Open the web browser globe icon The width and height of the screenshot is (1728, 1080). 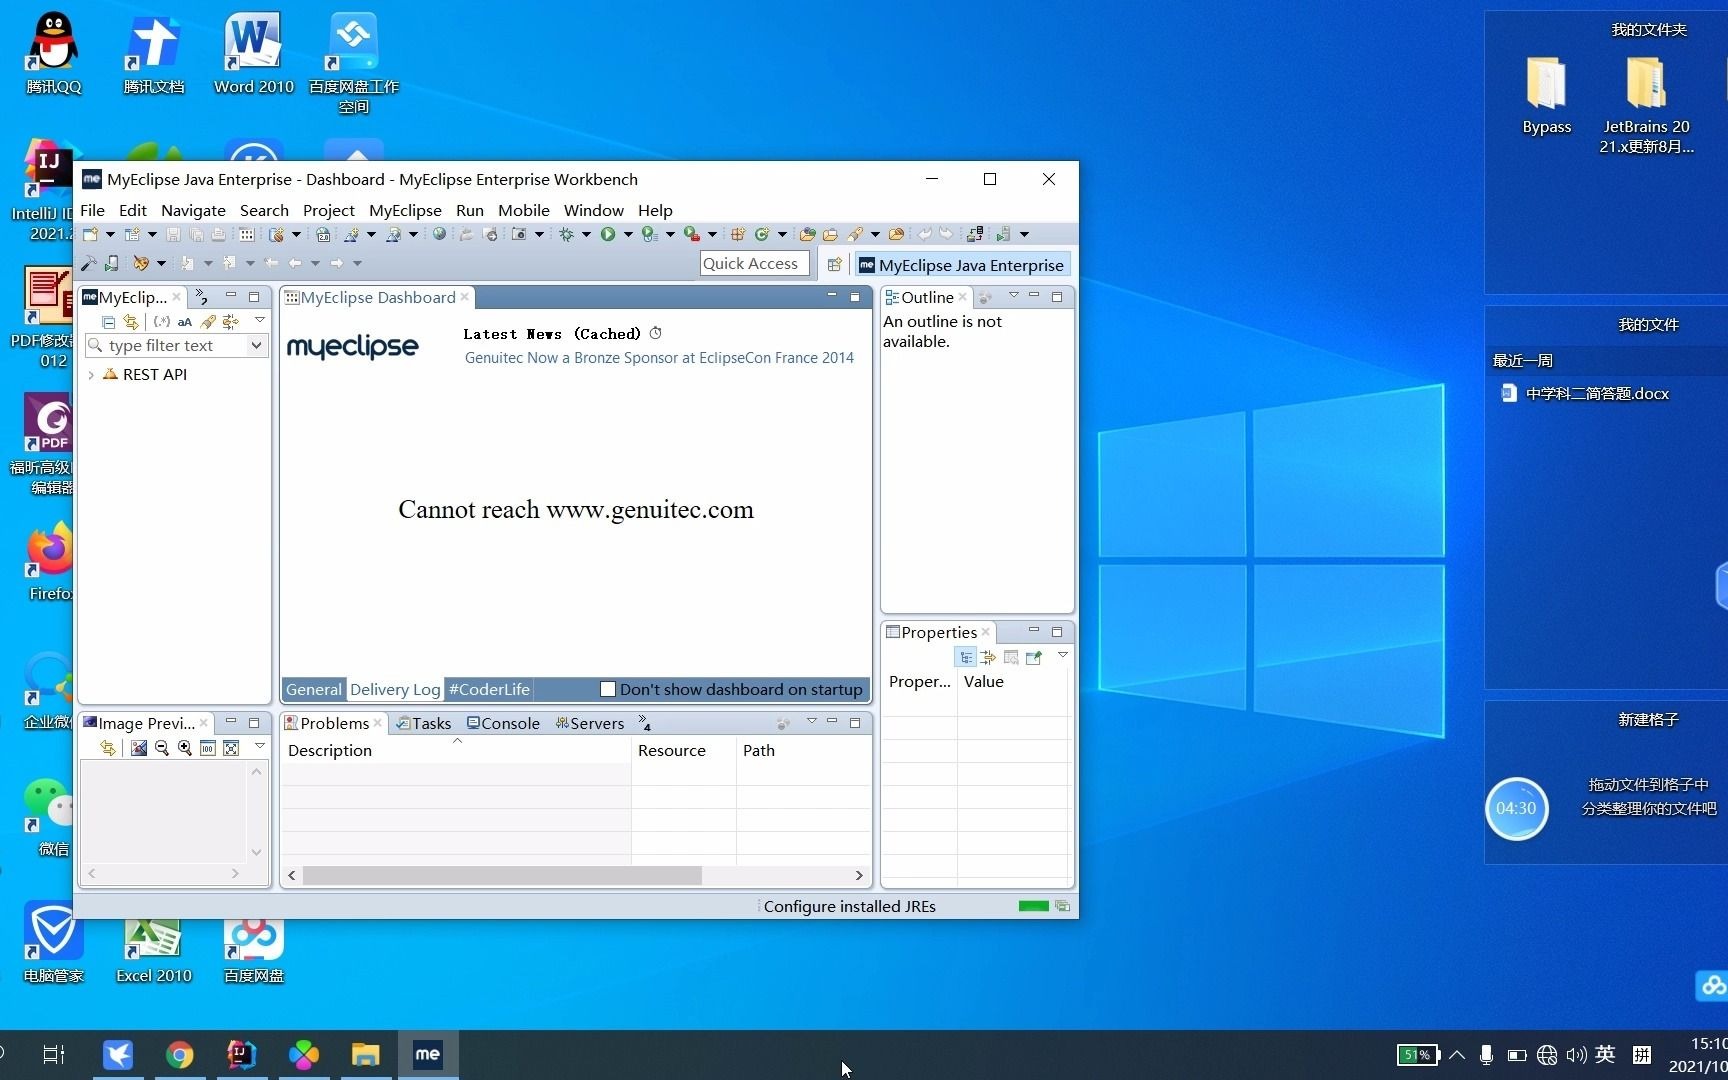439,234
